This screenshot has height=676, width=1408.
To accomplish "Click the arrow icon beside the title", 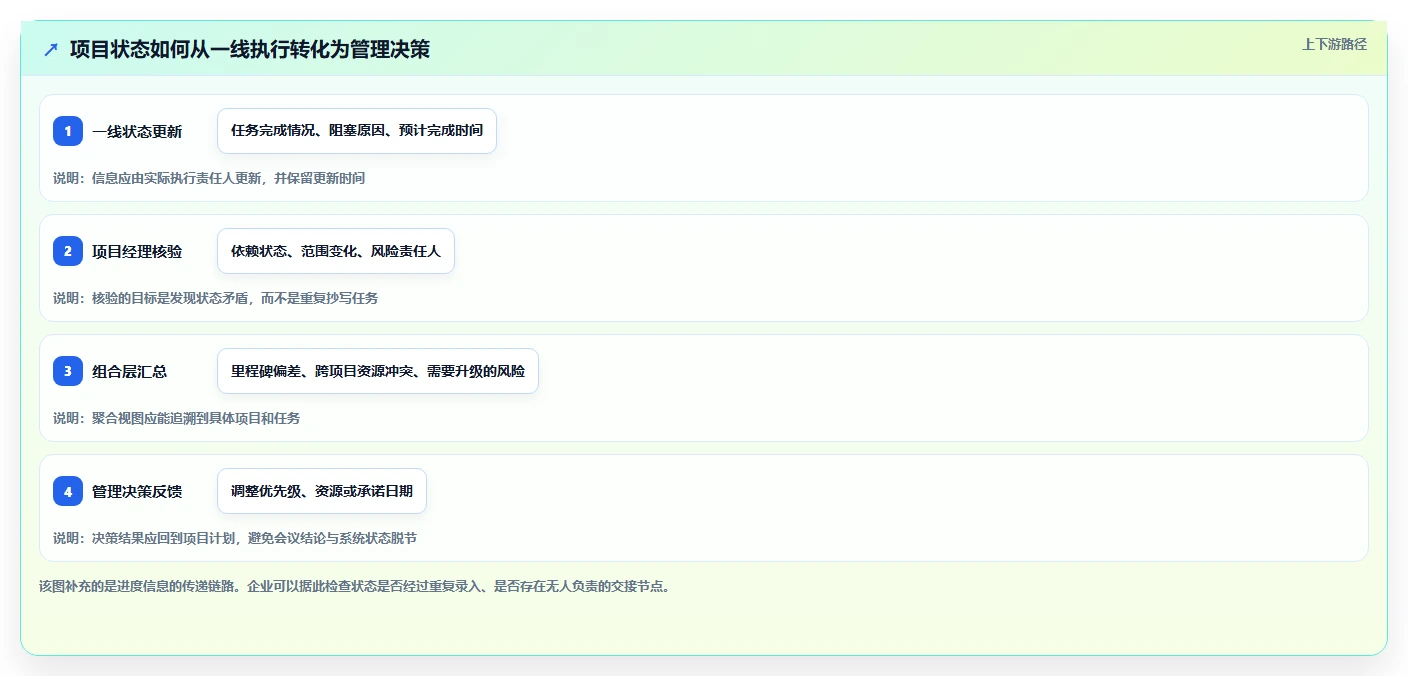I will tap(51, 49).
